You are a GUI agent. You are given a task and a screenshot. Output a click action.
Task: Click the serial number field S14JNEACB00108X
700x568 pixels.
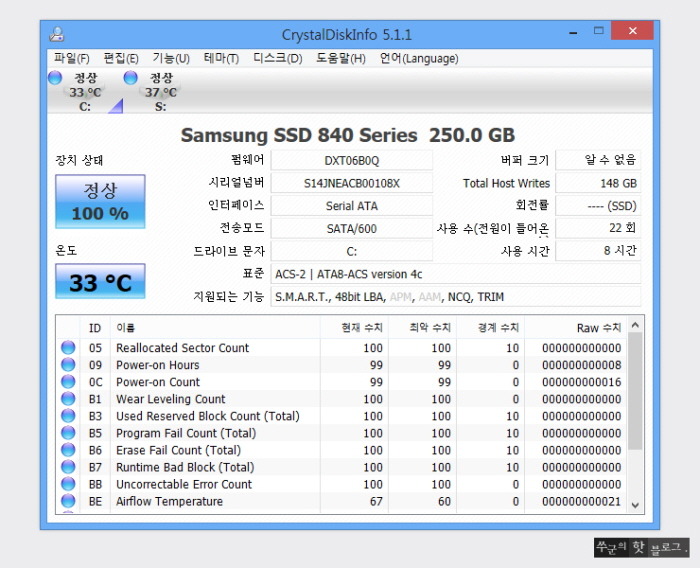352,183
